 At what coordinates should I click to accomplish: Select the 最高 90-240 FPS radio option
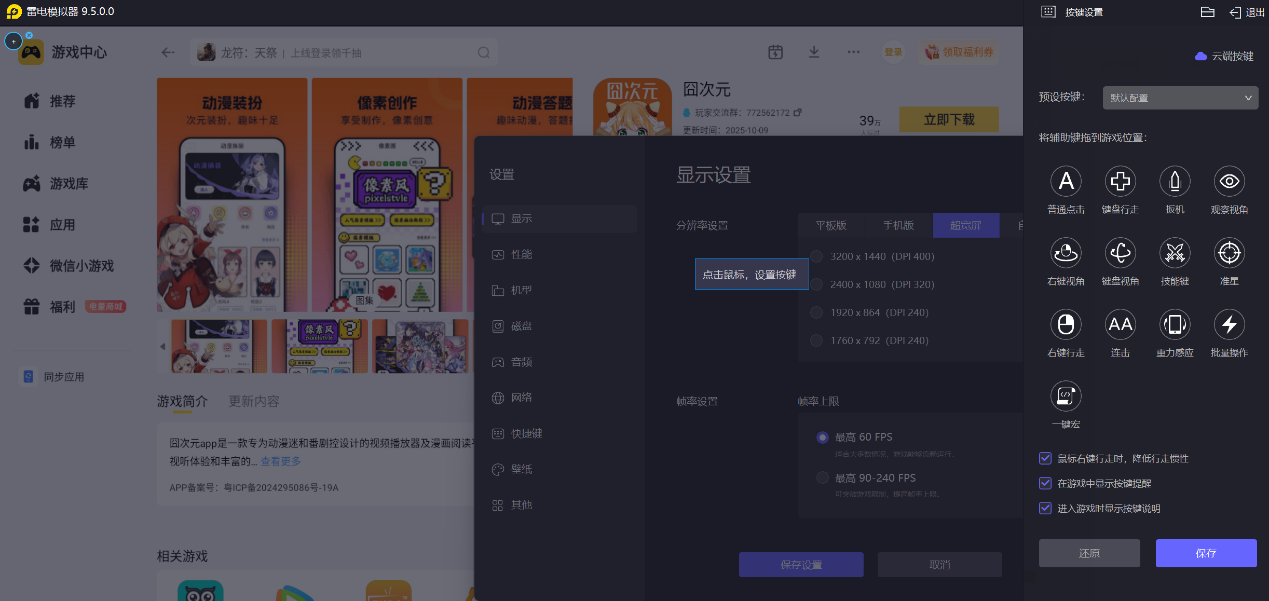click(x=822, y=478)
